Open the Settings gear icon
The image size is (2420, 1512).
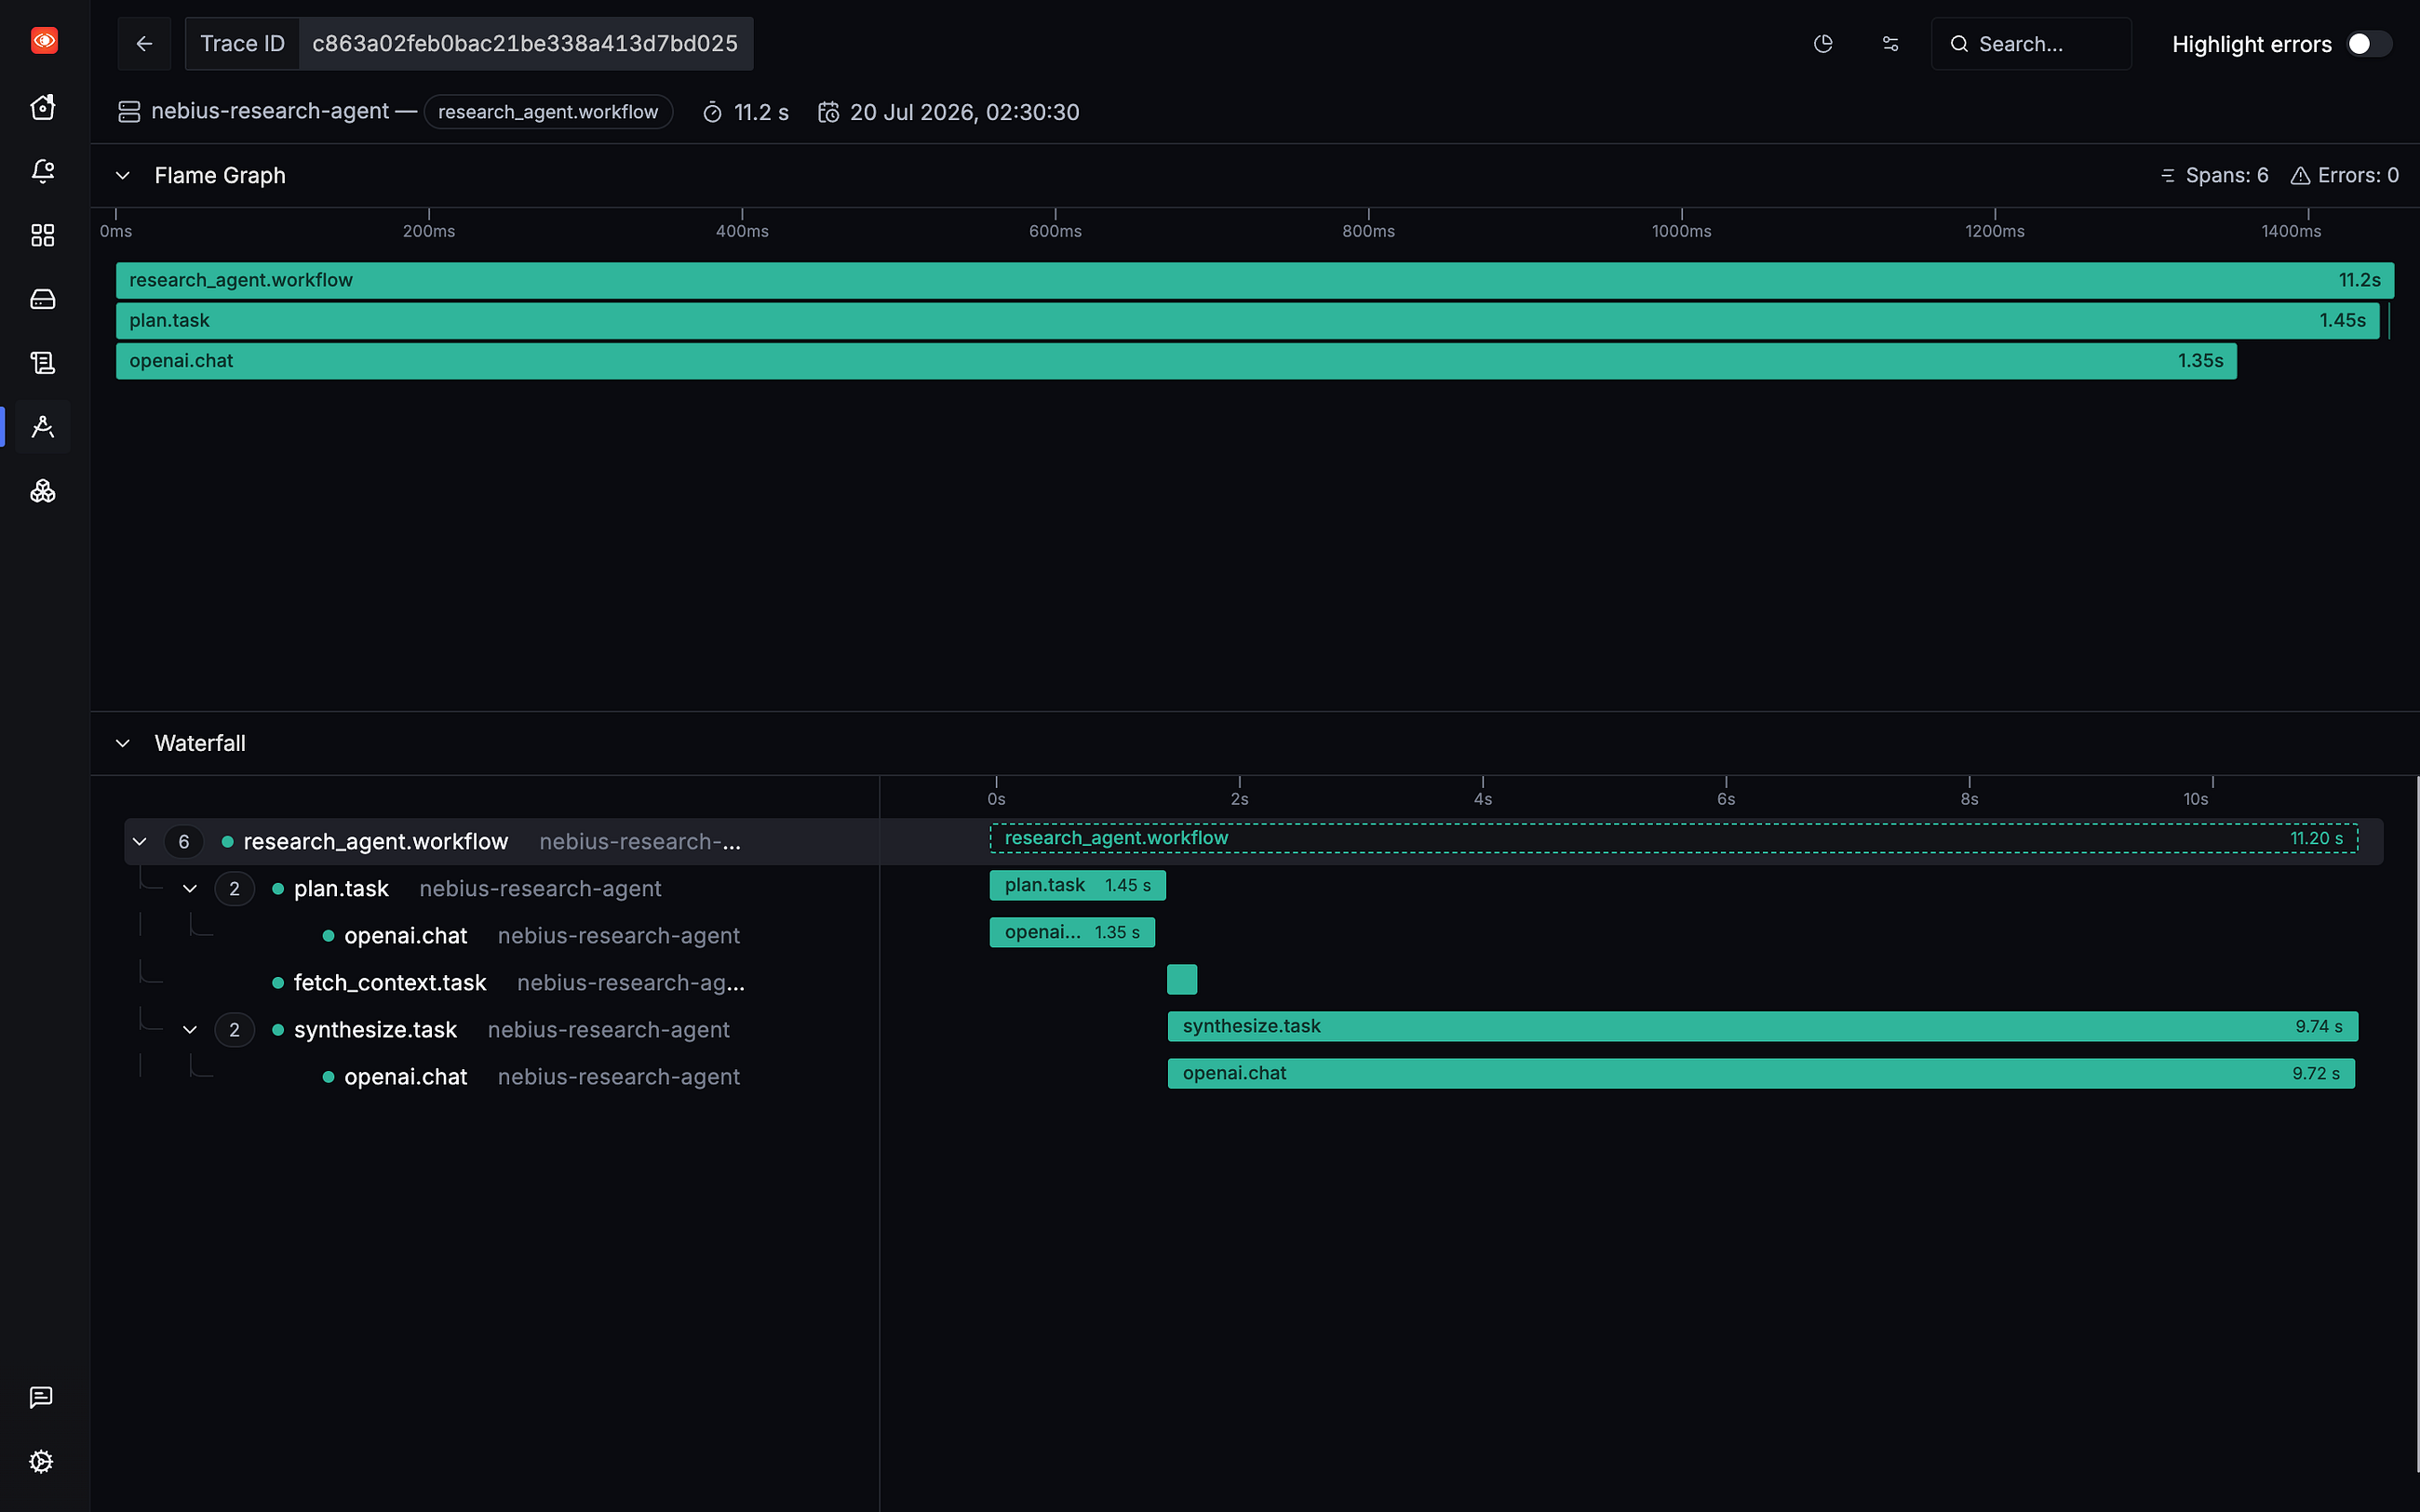click(41, 1461)
